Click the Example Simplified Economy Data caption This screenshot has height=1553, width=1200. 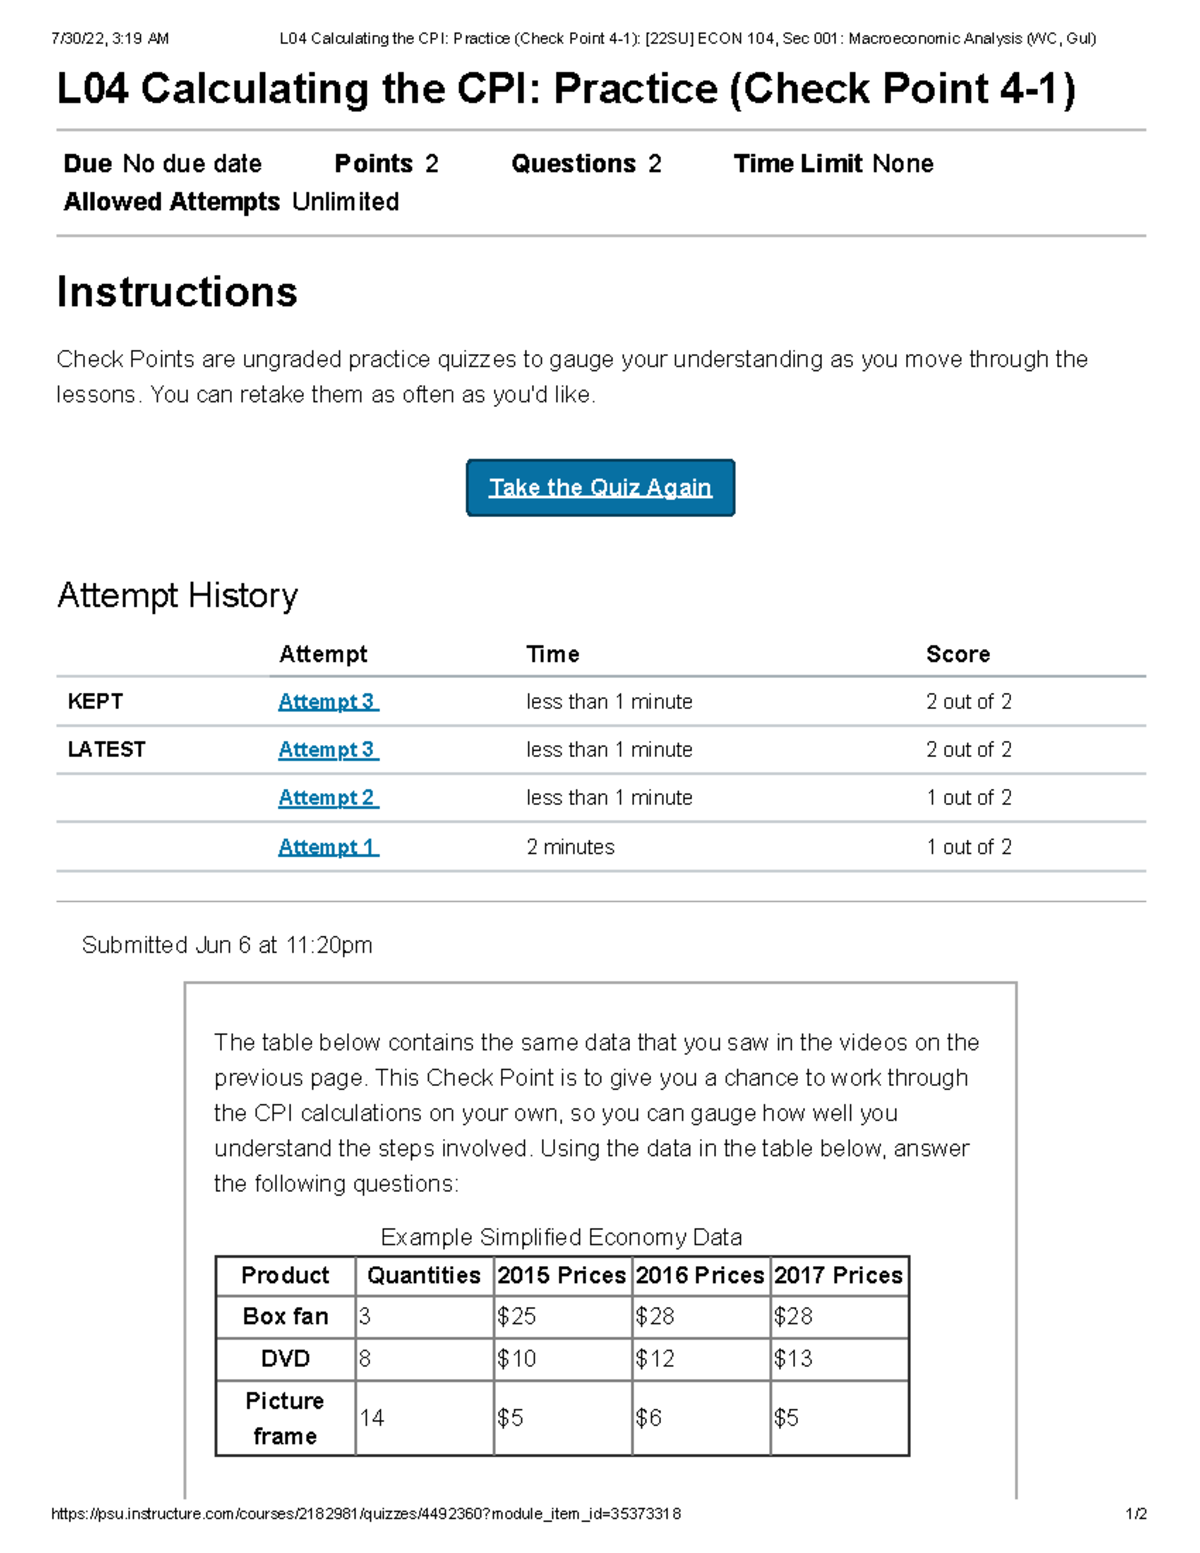561,1236
